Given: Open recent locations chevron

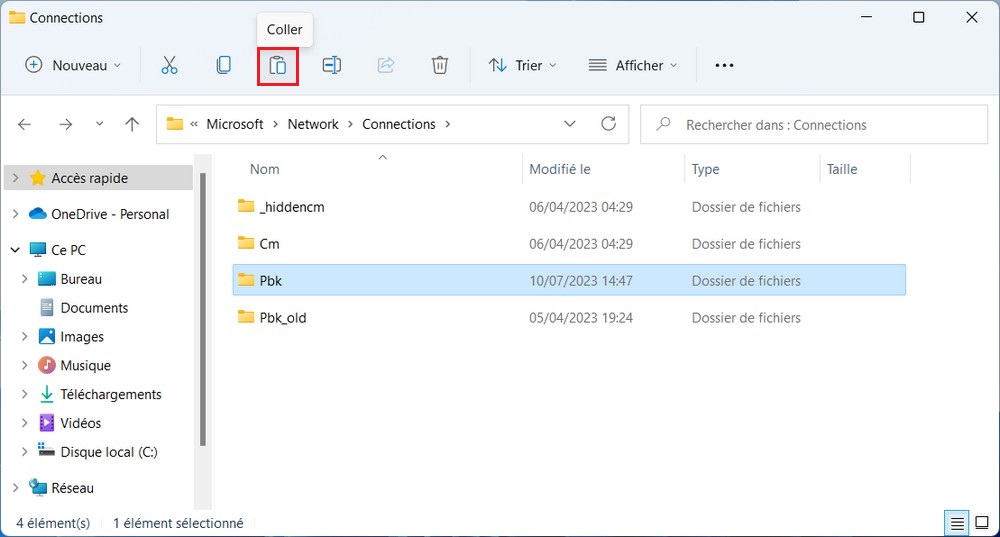Looking at the screenshot, I should (99, 124).
